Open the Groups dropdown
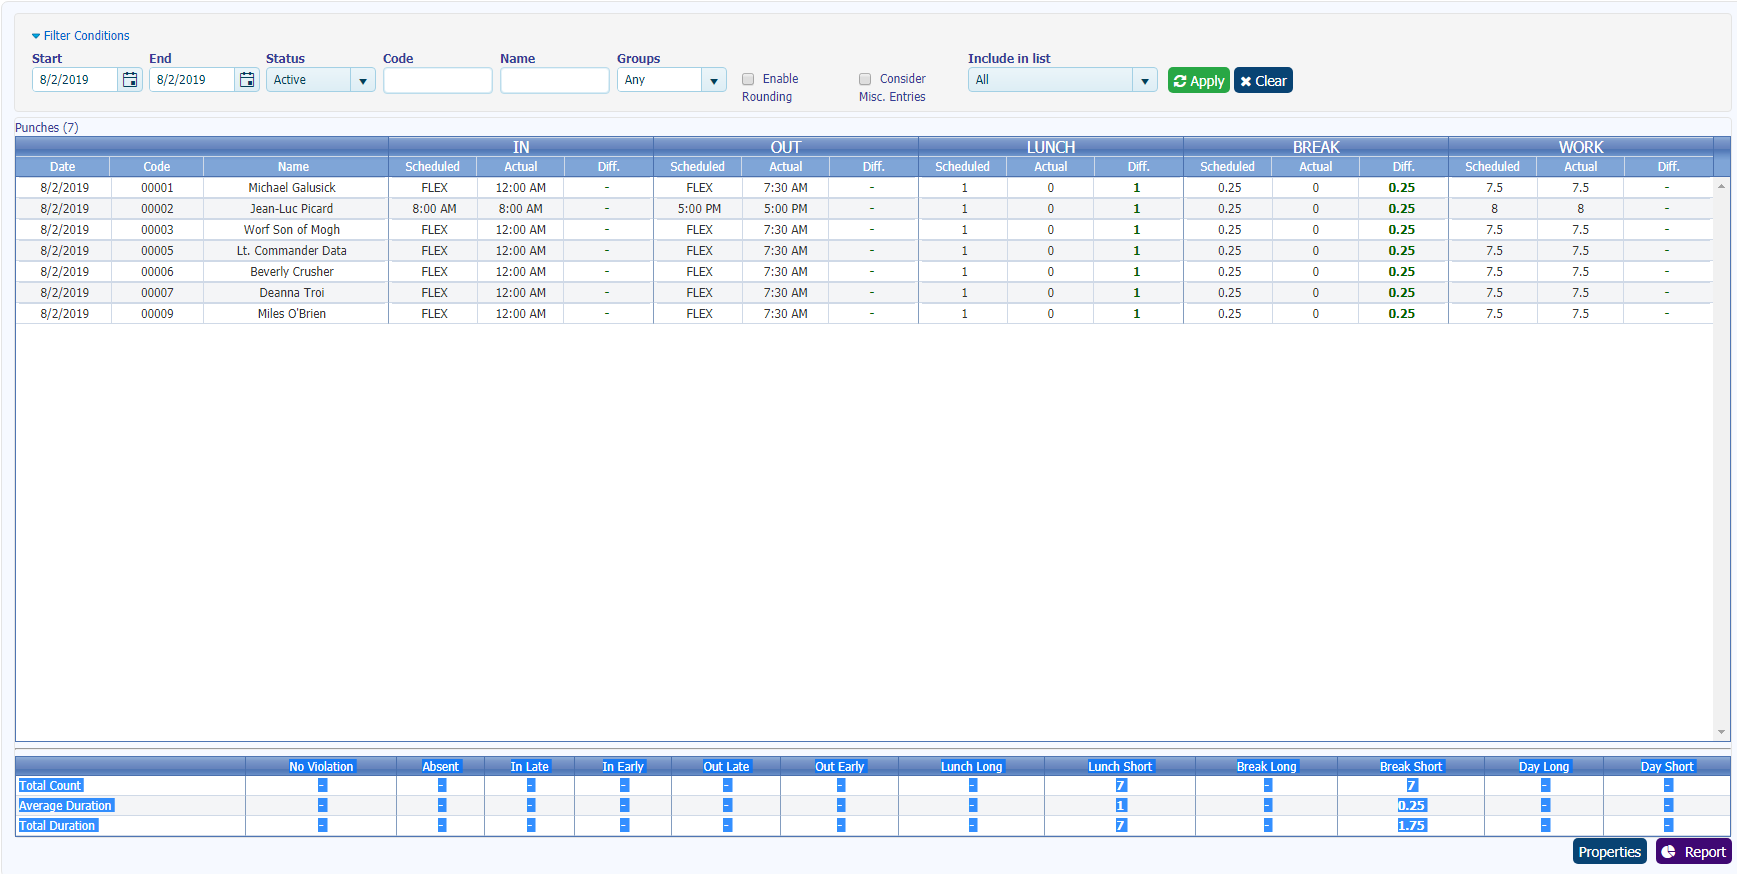Screen dimensions: 1737x874 click(x=714, y=81)
